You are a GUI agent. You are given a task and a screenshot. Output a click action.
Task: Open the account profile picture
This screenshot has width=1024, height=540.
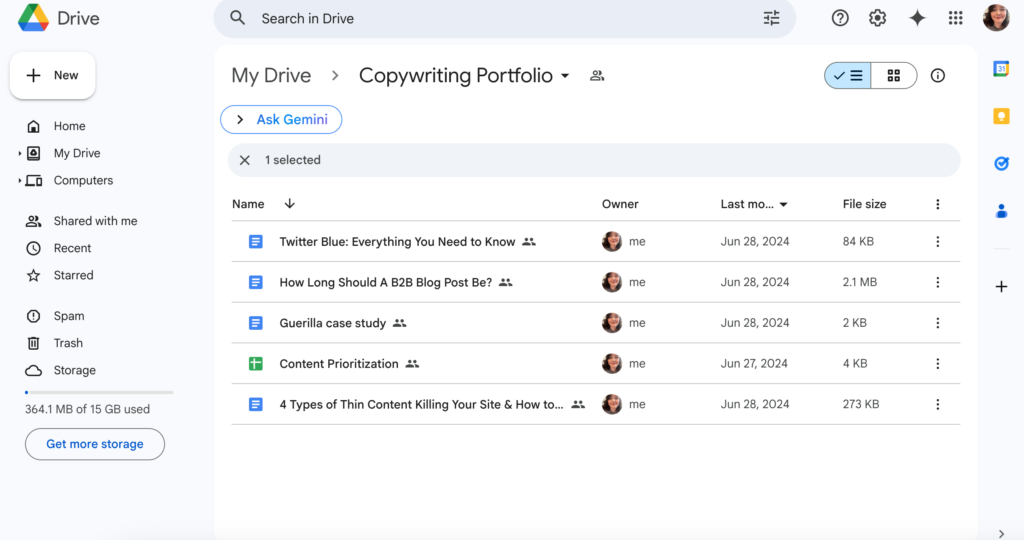[x=996, y=18]
